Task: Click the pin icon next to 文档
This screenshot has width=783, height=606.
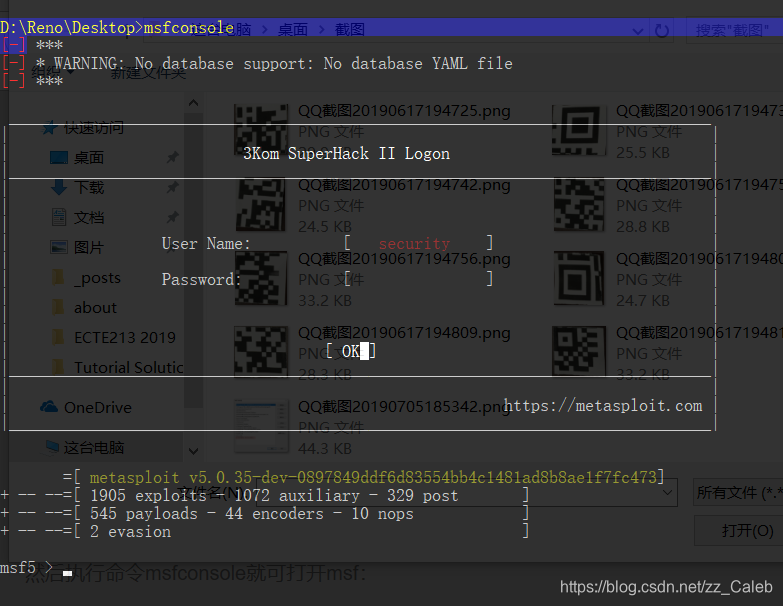Action: pos(173,217)
